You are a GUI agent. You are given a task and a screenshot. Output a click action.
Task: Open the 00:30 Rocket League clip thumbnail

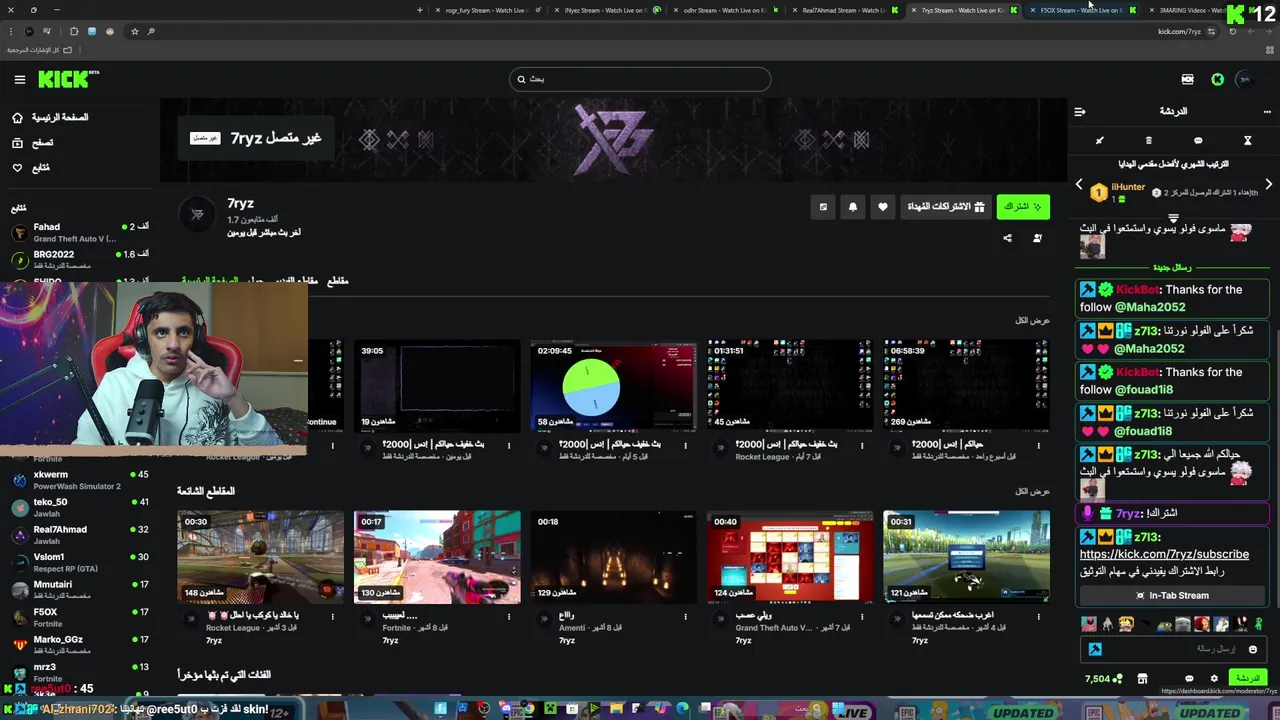260,557
